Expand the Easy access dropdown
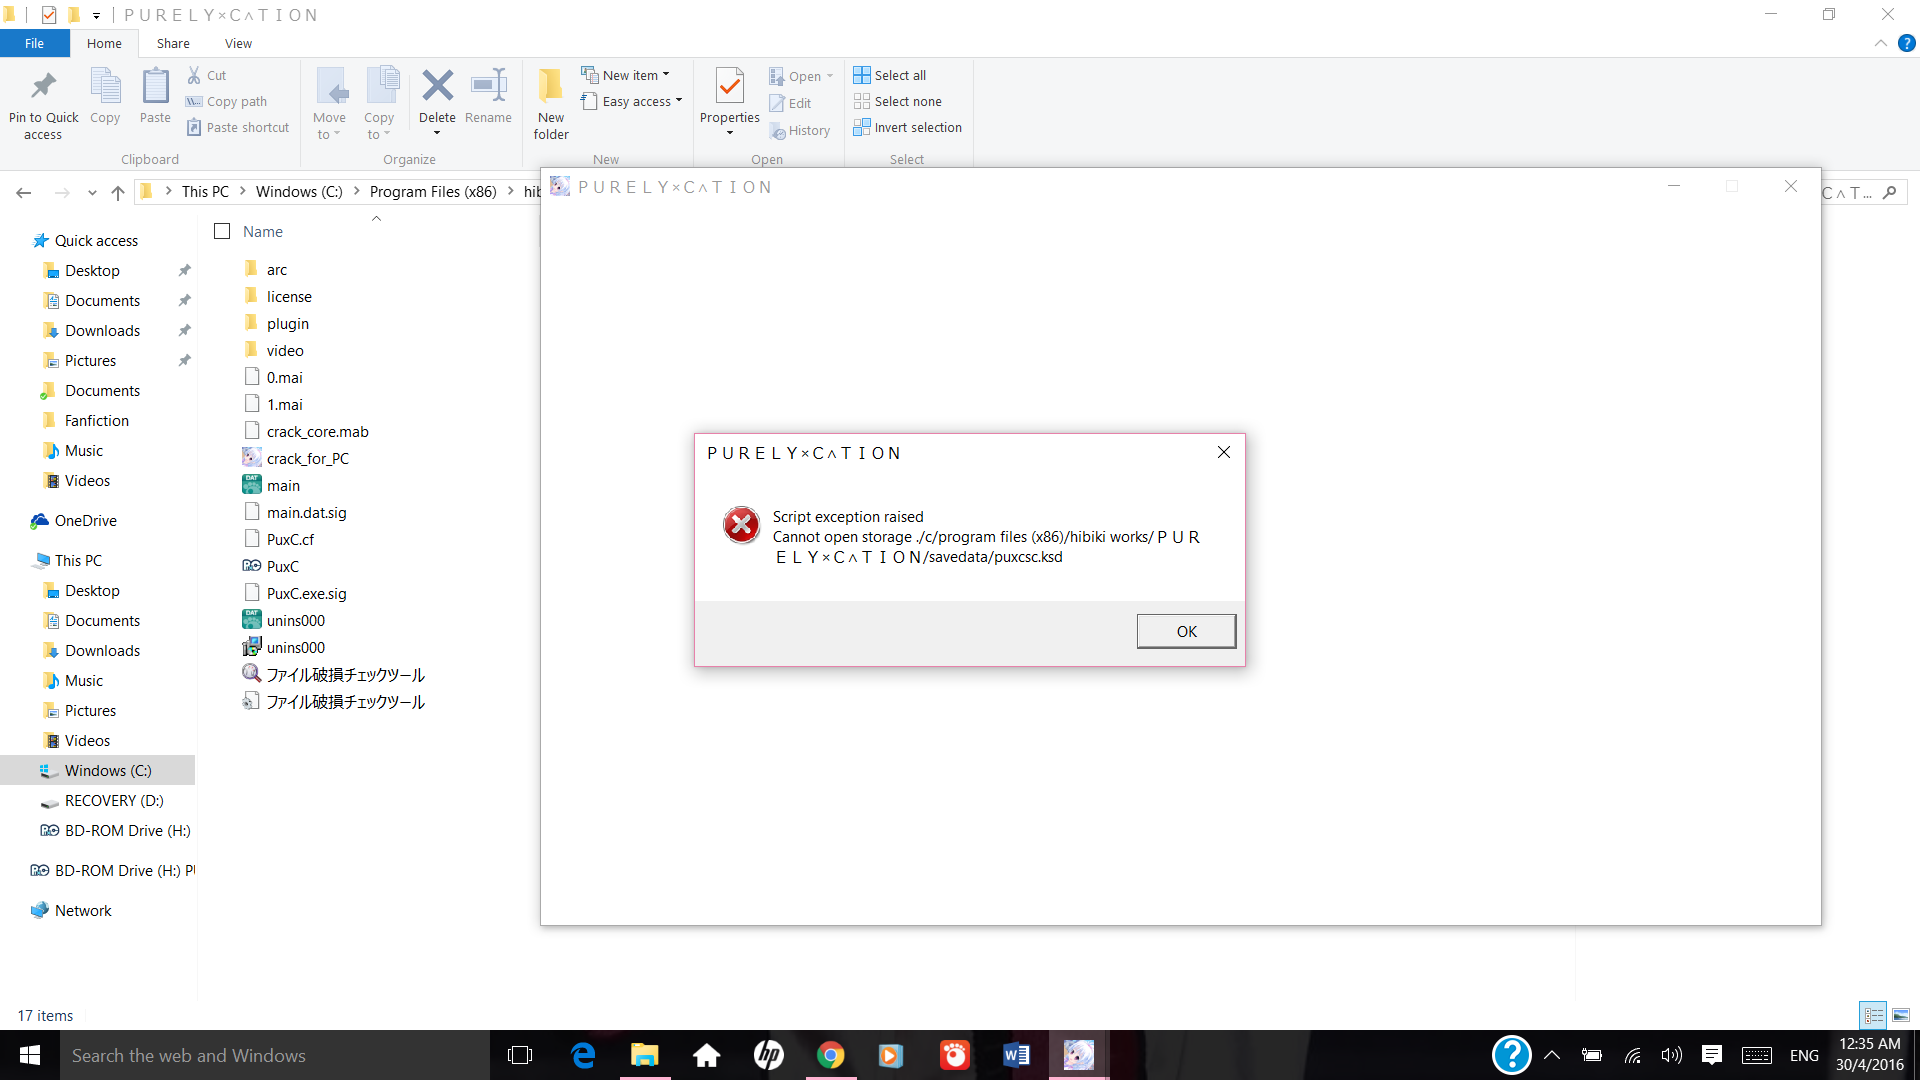 tap(632, 101)
